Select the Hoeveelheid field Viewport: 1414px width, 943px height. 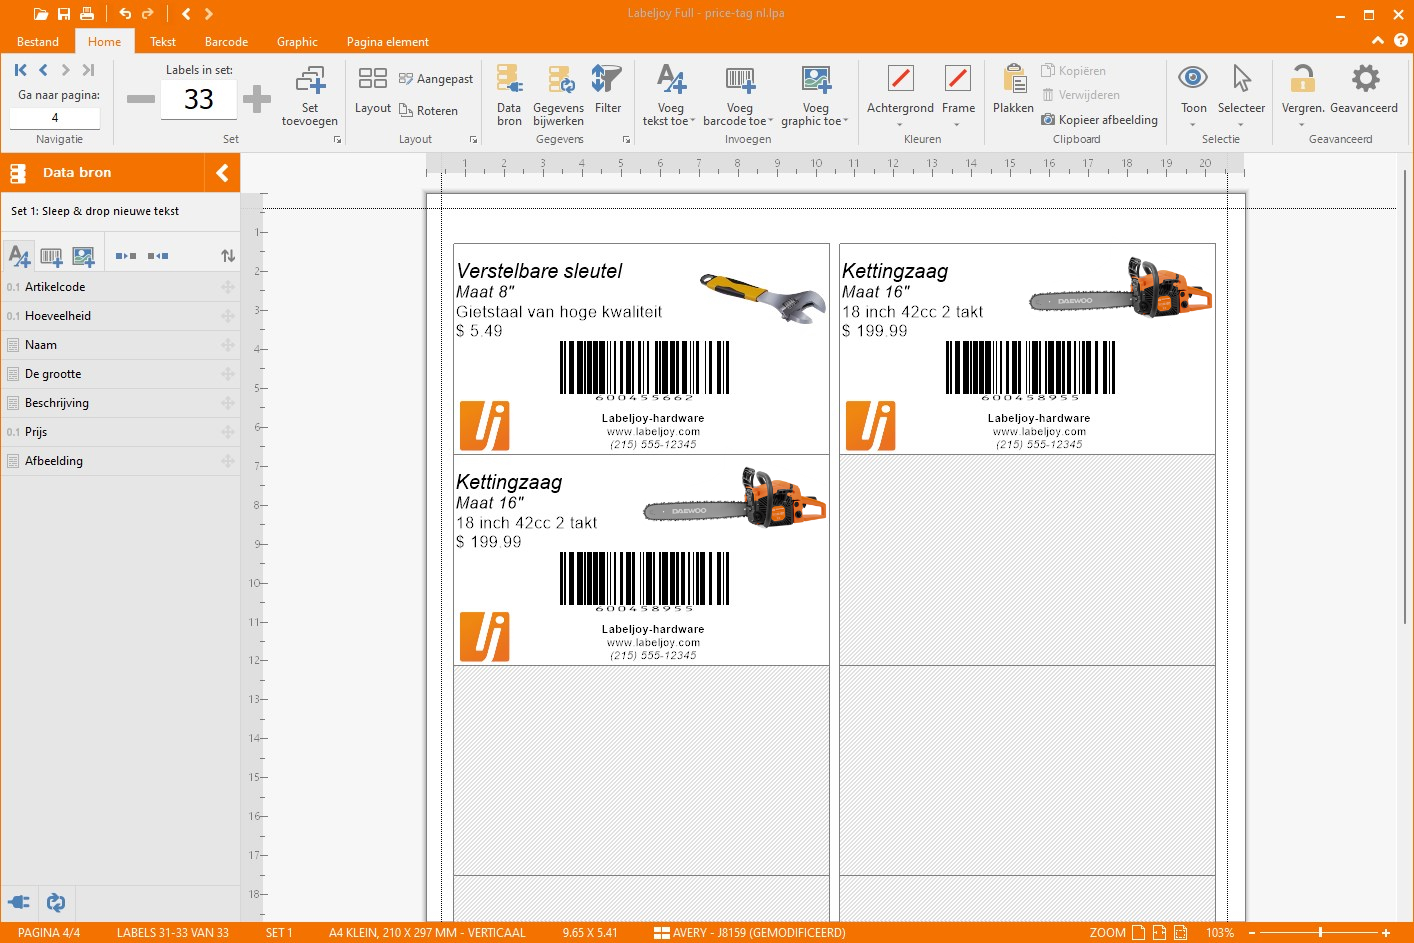pos(120,316)
